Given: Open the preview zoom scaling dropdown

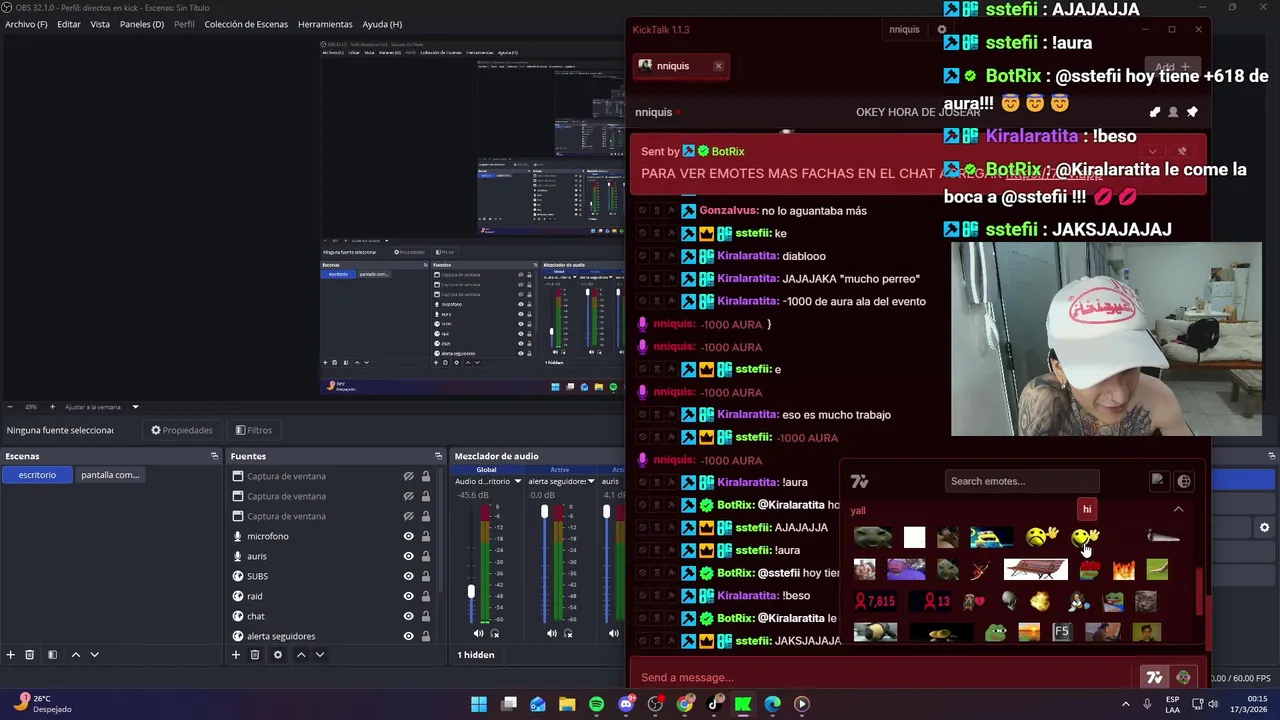Looking at the screenshot, I should pos(135,407).
